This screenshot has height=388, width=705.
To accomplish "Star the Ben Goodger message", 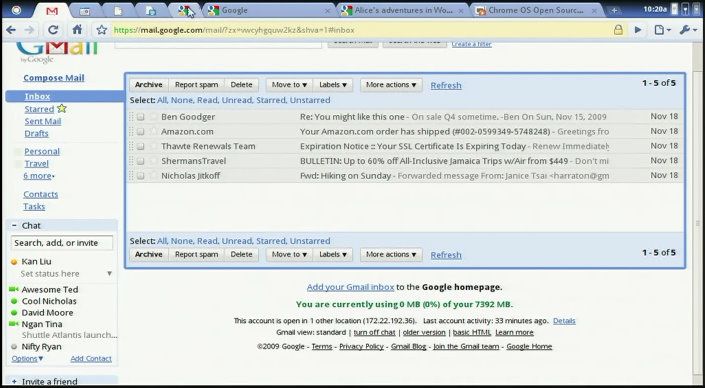I will (154, 116).
